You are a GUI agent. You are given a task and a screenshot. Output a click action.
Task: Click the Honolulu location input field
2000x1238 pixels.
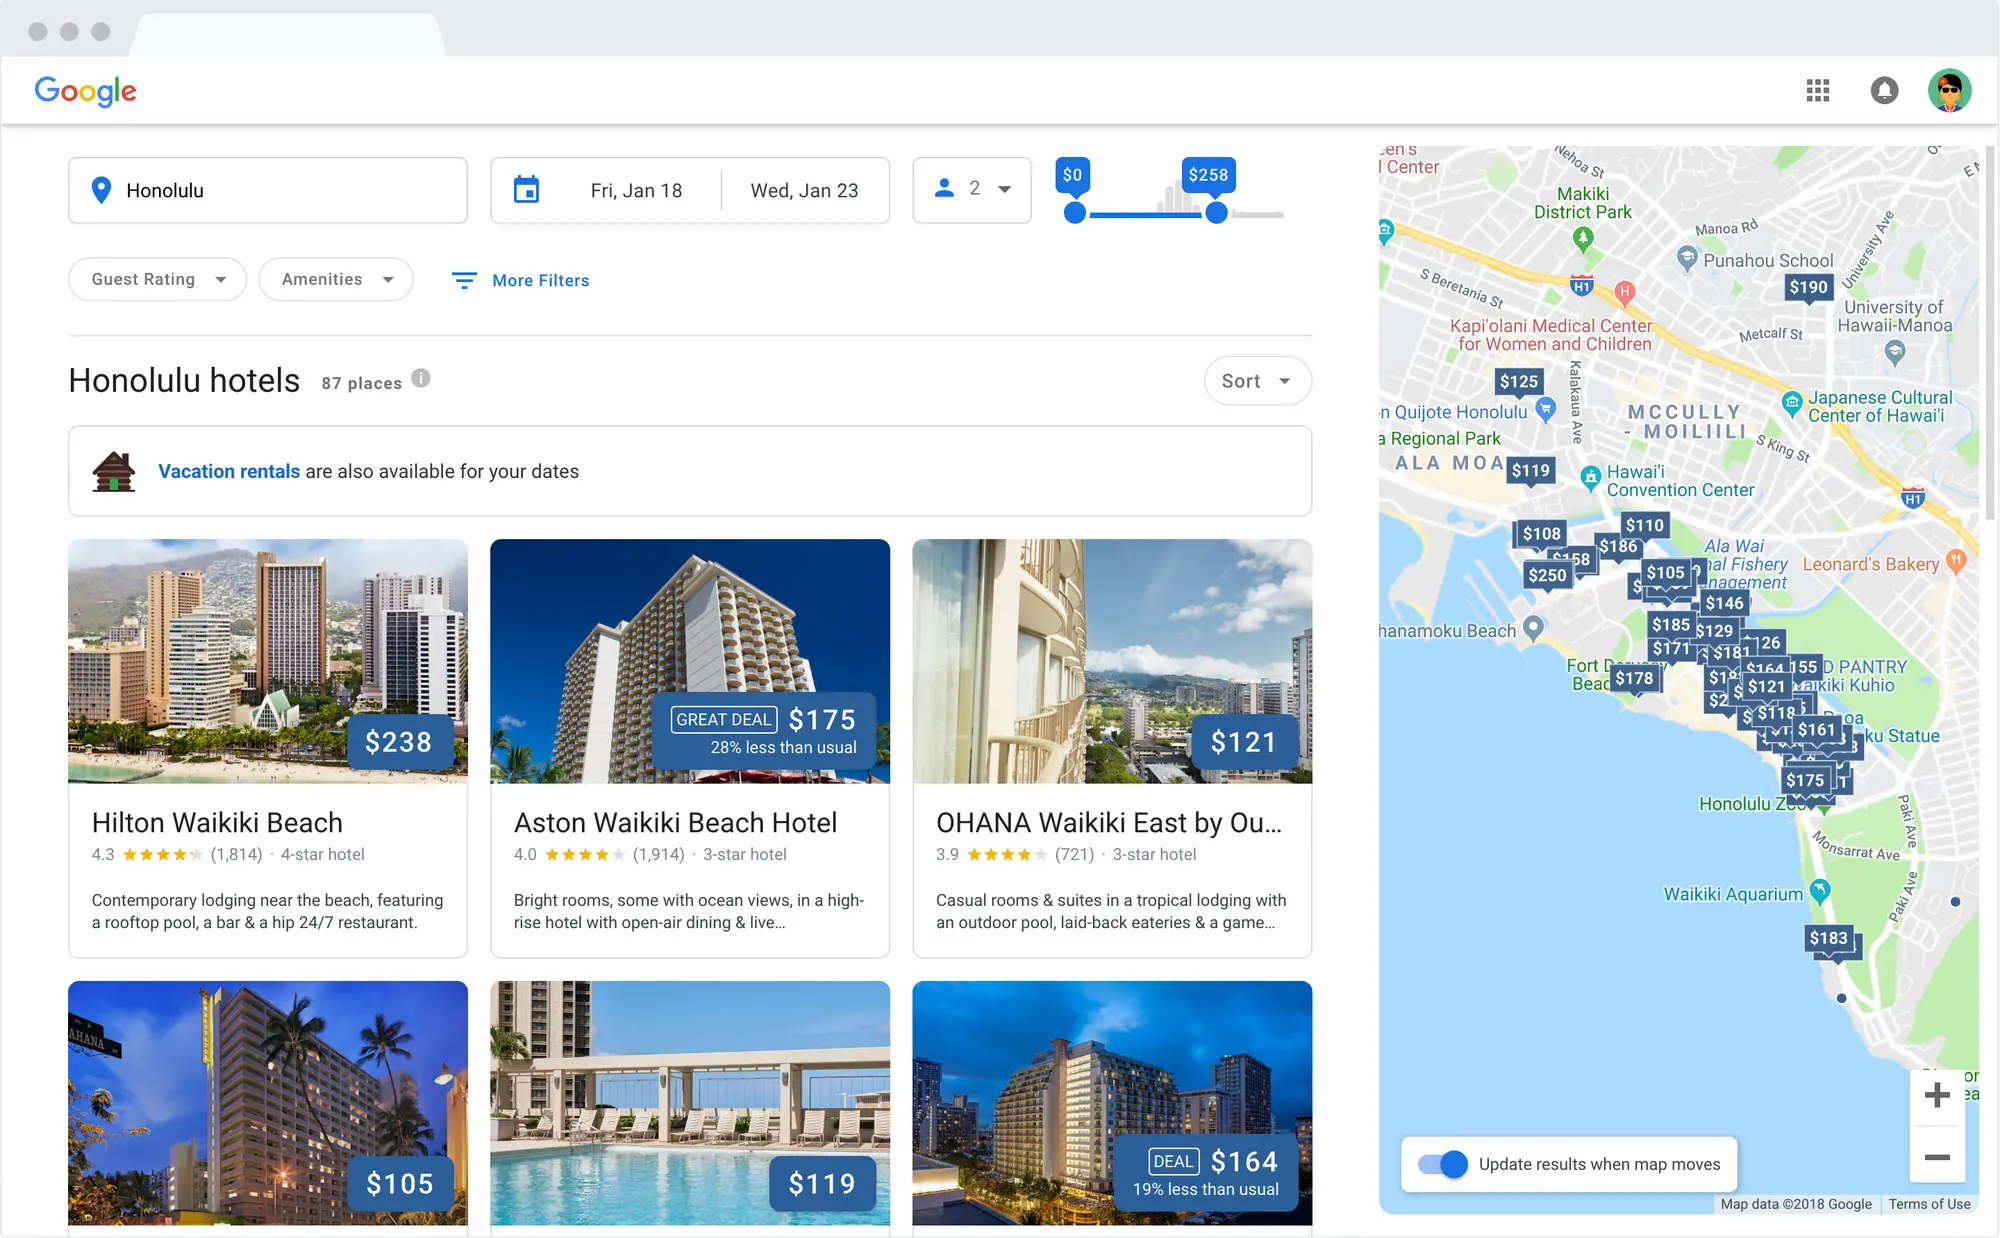(270, 190)
